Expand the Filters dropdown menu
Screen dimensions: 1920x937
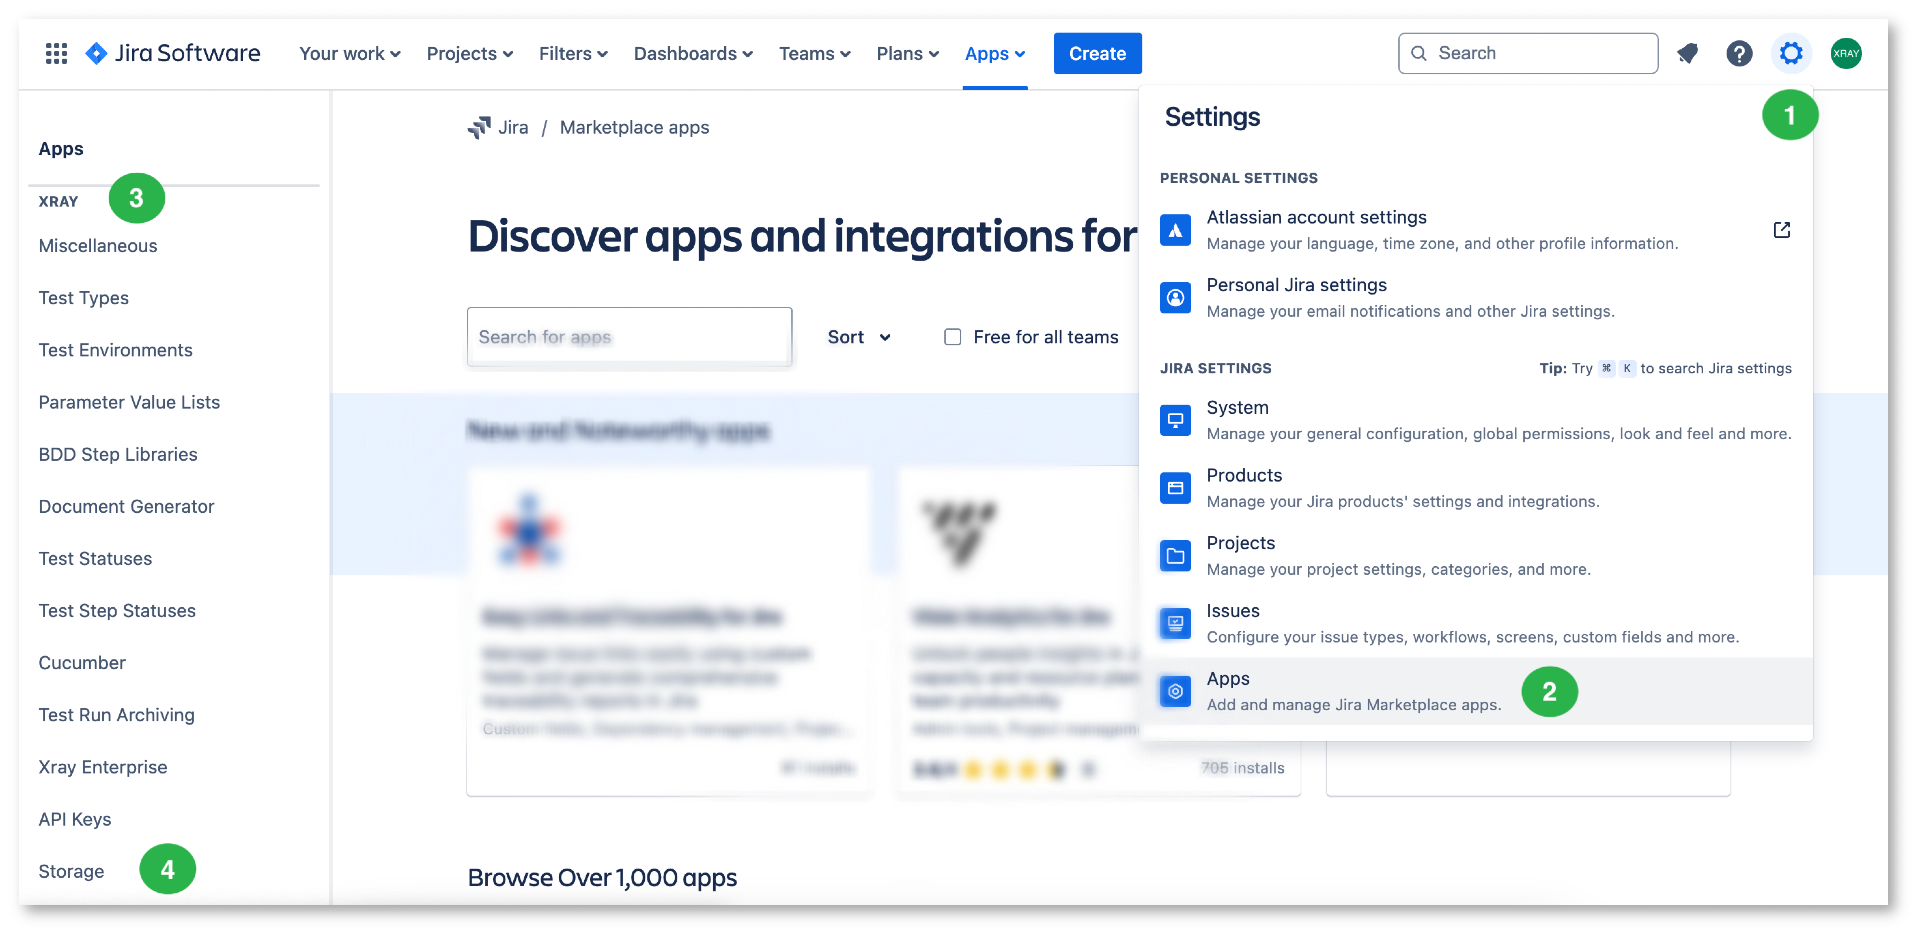click(573, 54)
